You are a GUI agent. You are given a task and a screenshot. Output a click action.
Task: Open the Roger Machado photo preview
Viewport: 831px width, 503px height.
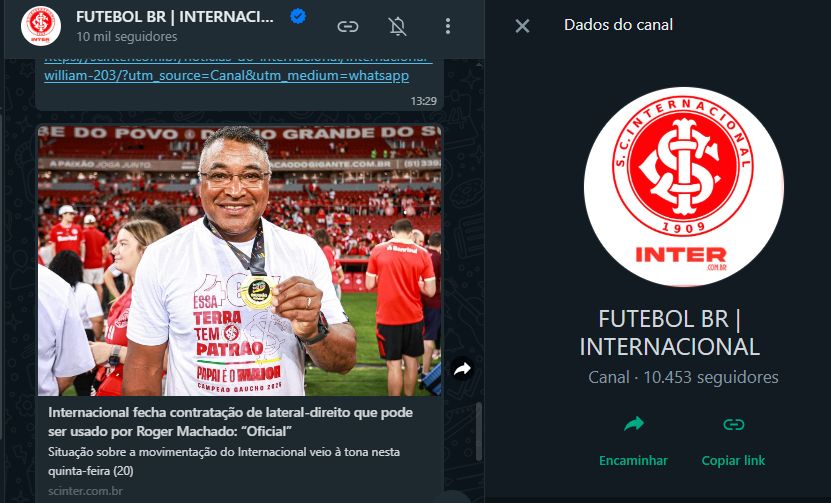tap(240, 260)
